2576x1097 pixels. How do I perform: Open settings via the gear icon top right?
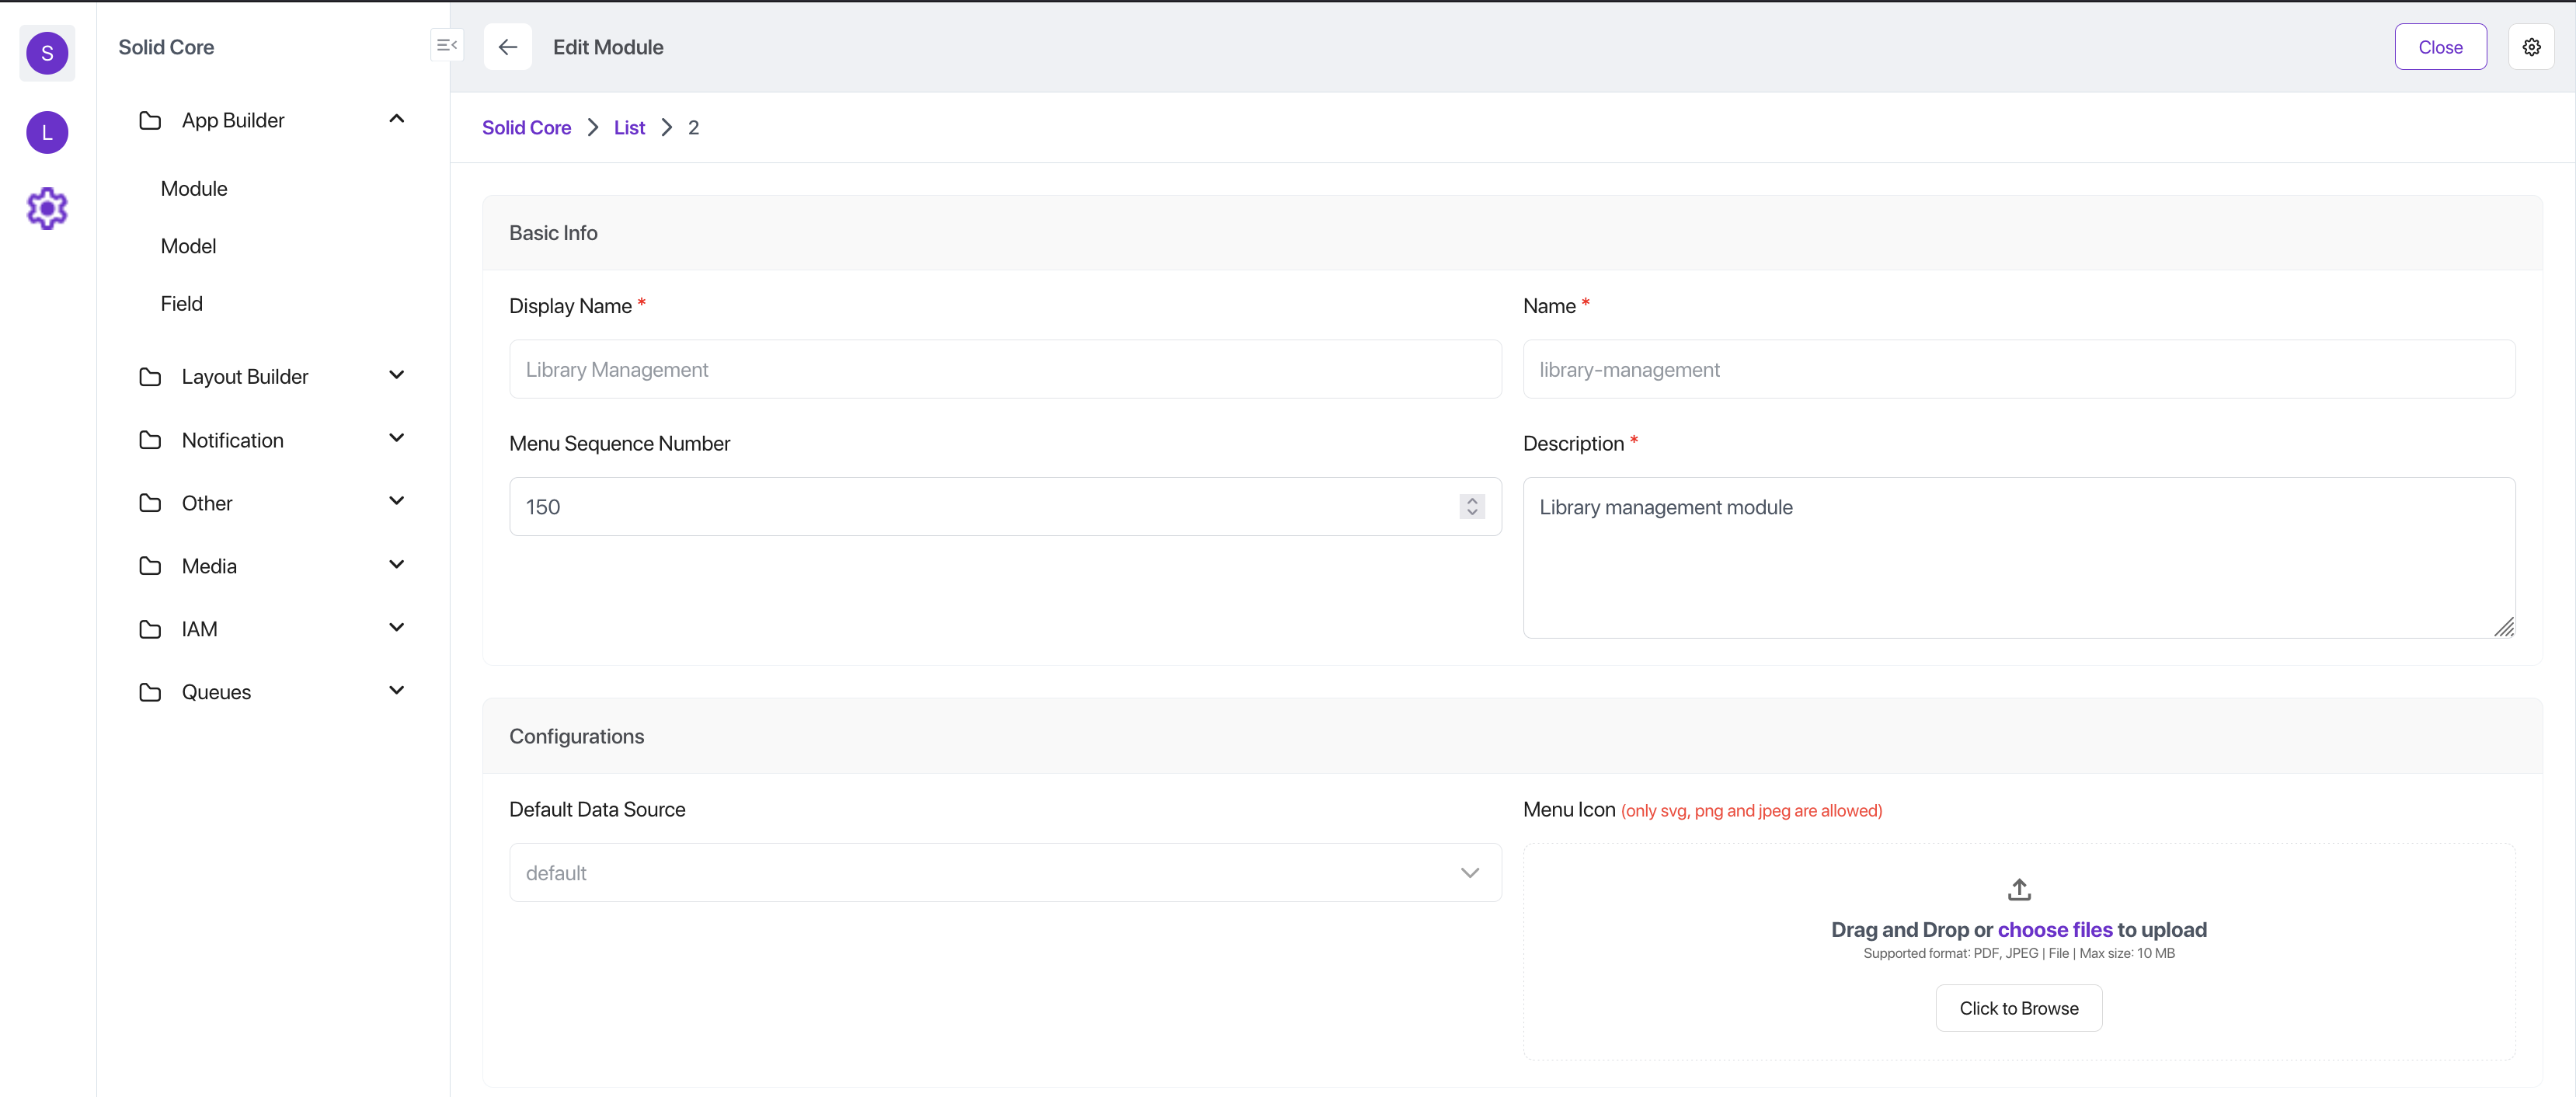[x=2532, y=46]
